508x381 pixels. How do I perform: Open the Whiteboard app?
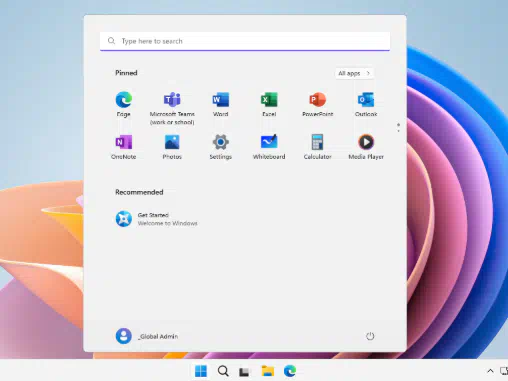tap(269, 147)
